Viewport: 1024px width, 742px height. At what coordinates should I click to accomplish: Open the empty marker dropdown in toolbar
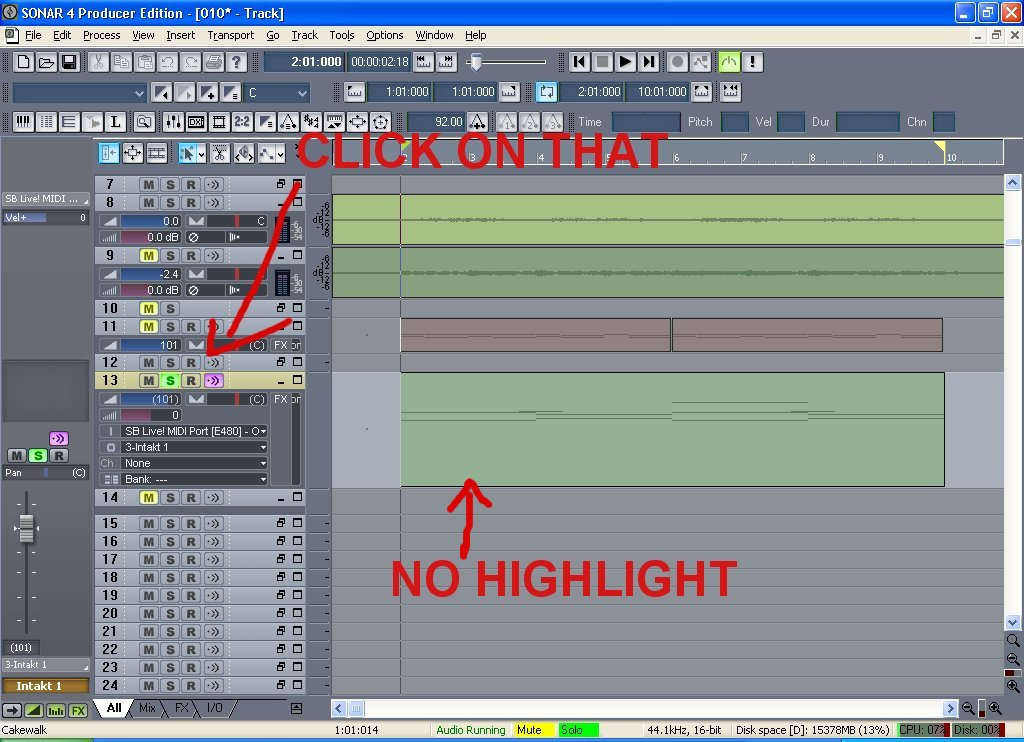pyautogui.click(x=79, y=93)
